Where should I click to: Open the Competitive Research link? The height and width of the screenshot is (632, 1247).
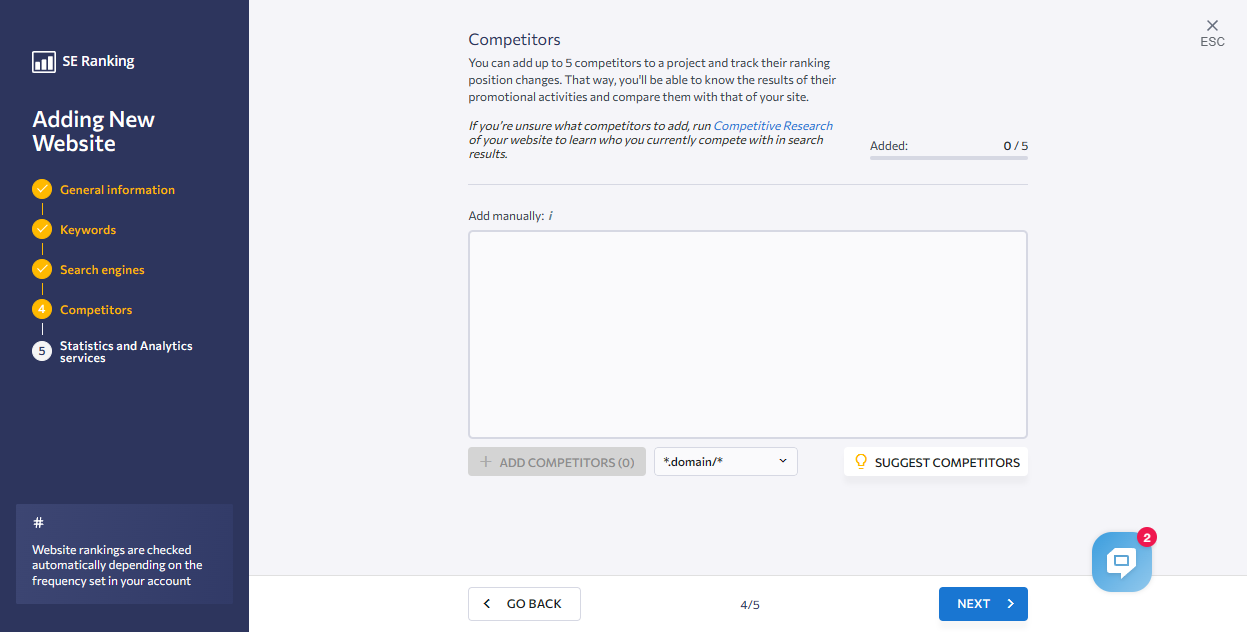point(773,126)
